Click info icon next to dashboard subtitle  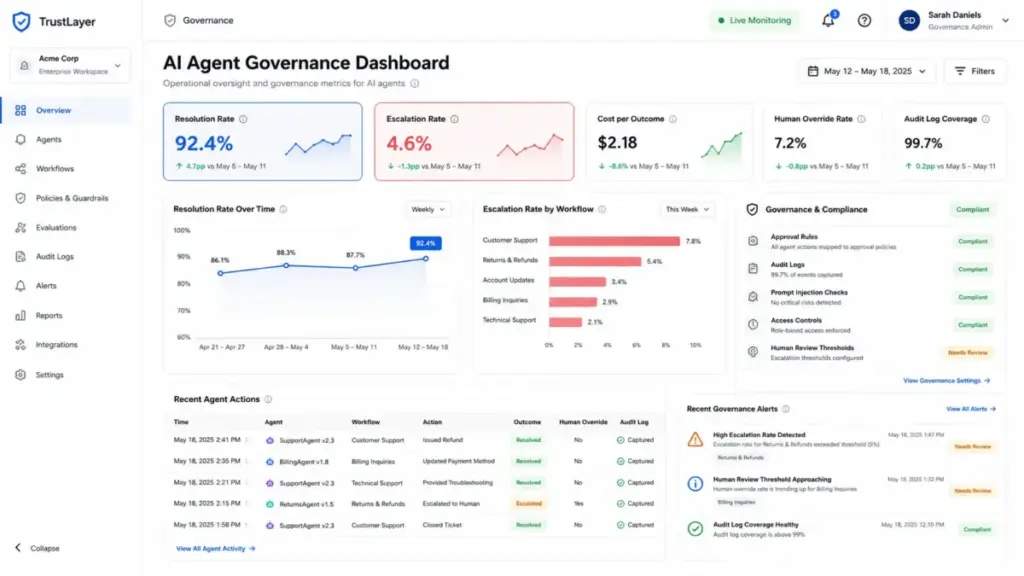[415, 84]
